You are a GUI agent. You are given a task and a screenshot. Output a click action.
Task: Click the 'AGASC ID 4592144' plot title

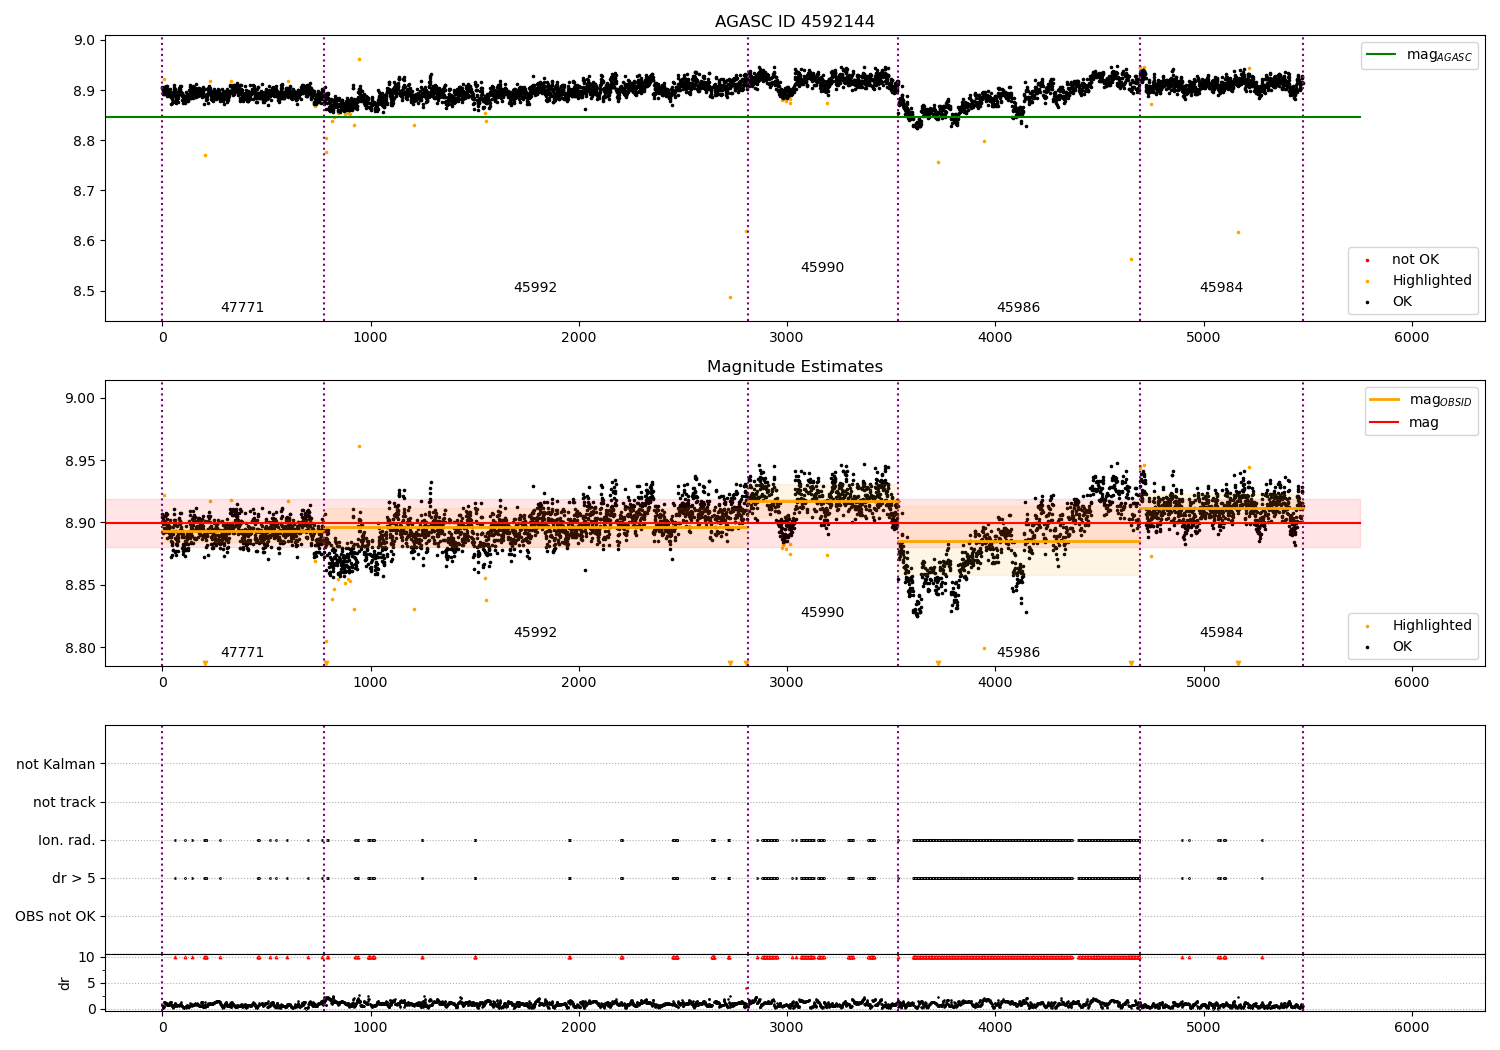[794, 22]
